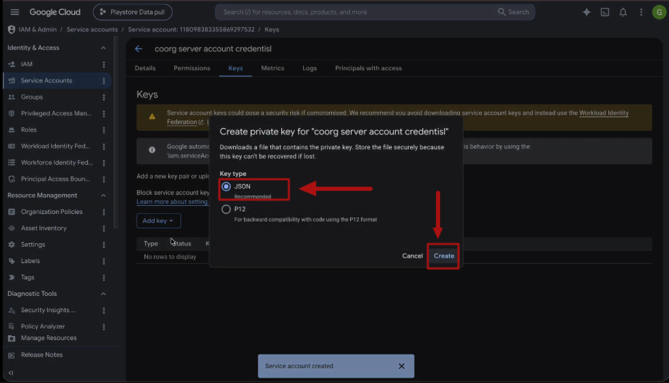Activate Cloud Shell terminal icon

tap(605, 12)
